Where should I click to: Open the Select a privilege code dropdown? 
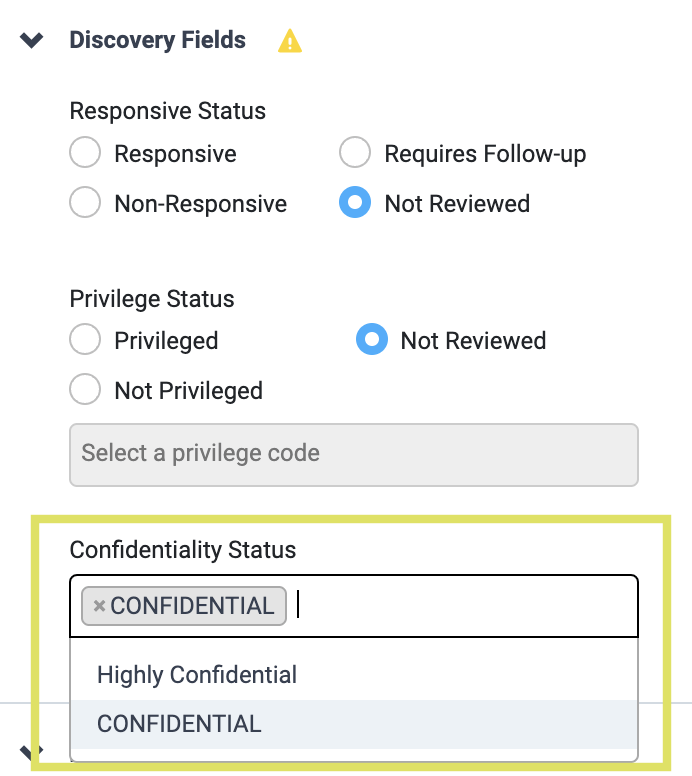coord(353,454)
